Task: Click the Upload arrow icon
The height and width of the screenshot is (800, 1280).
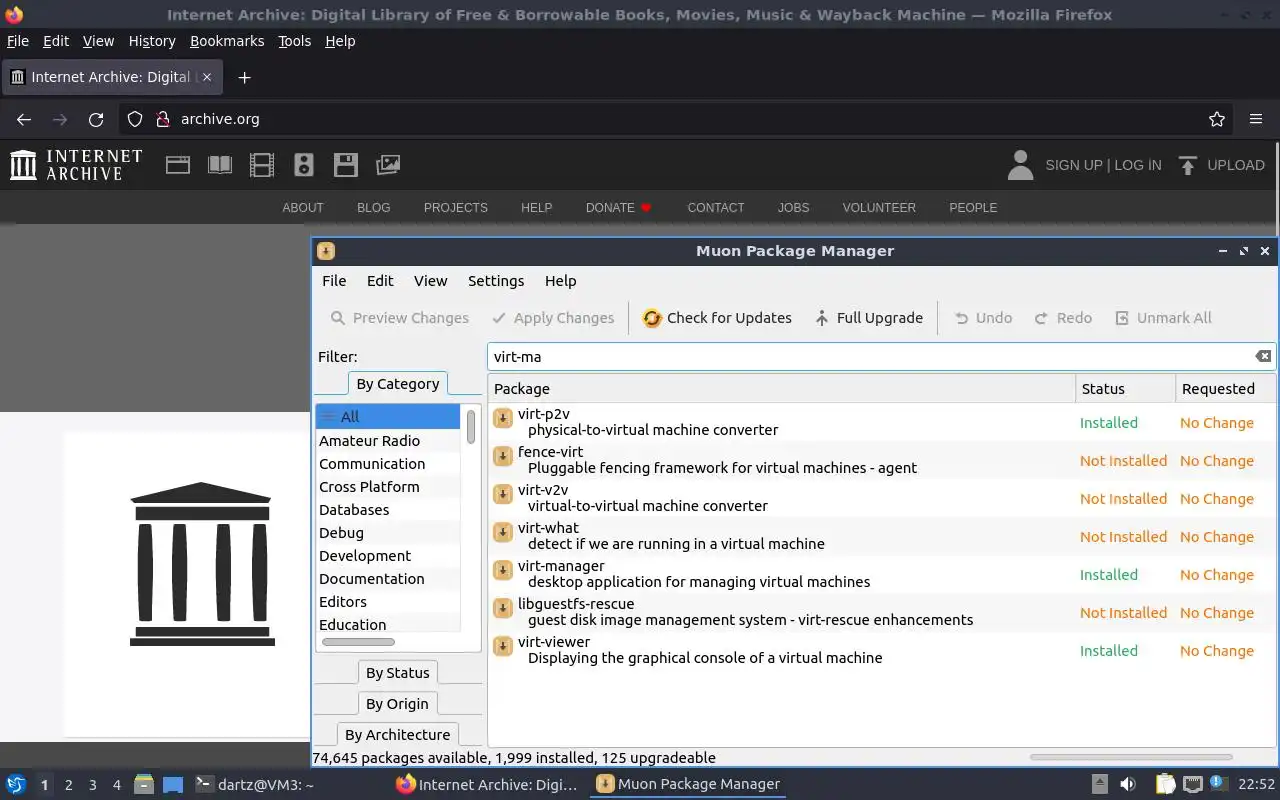Action: click(x=1187, y=165)
